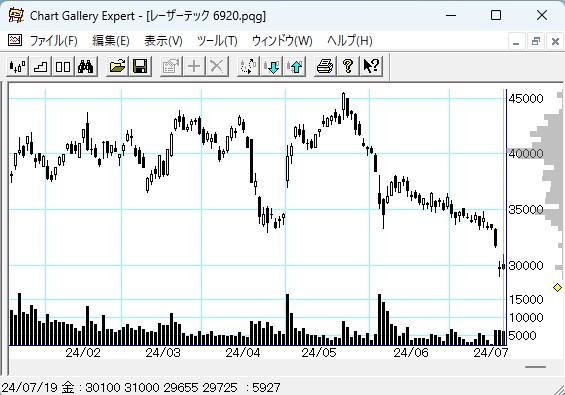Click the document icon left of ファイル menu
Image resolution: width=565 pixels, height=395 pixels.
click(x=15, y=40)
